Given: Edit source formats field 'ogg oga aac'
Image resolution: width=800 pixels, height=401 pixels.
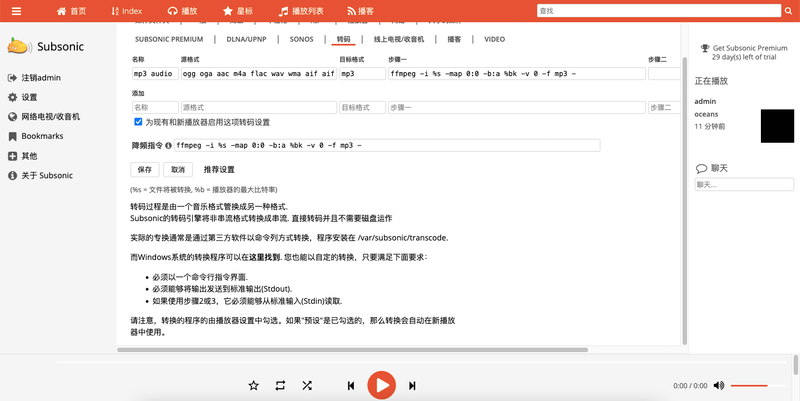Looking at the screenshot, I should click(259, 73).
